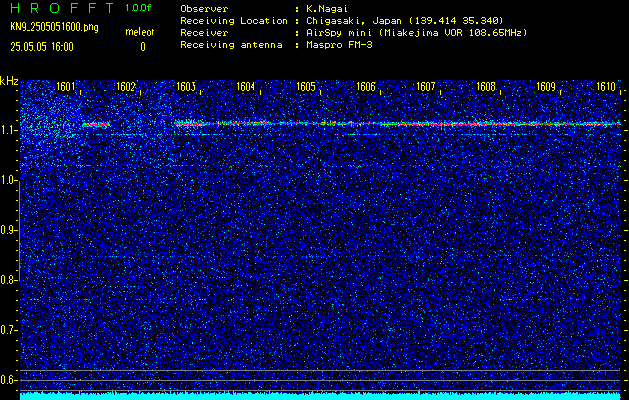This screenshot has height=400, width=629.
Task: Click the HROFFT title text
Action: click(x=62, y=8)
